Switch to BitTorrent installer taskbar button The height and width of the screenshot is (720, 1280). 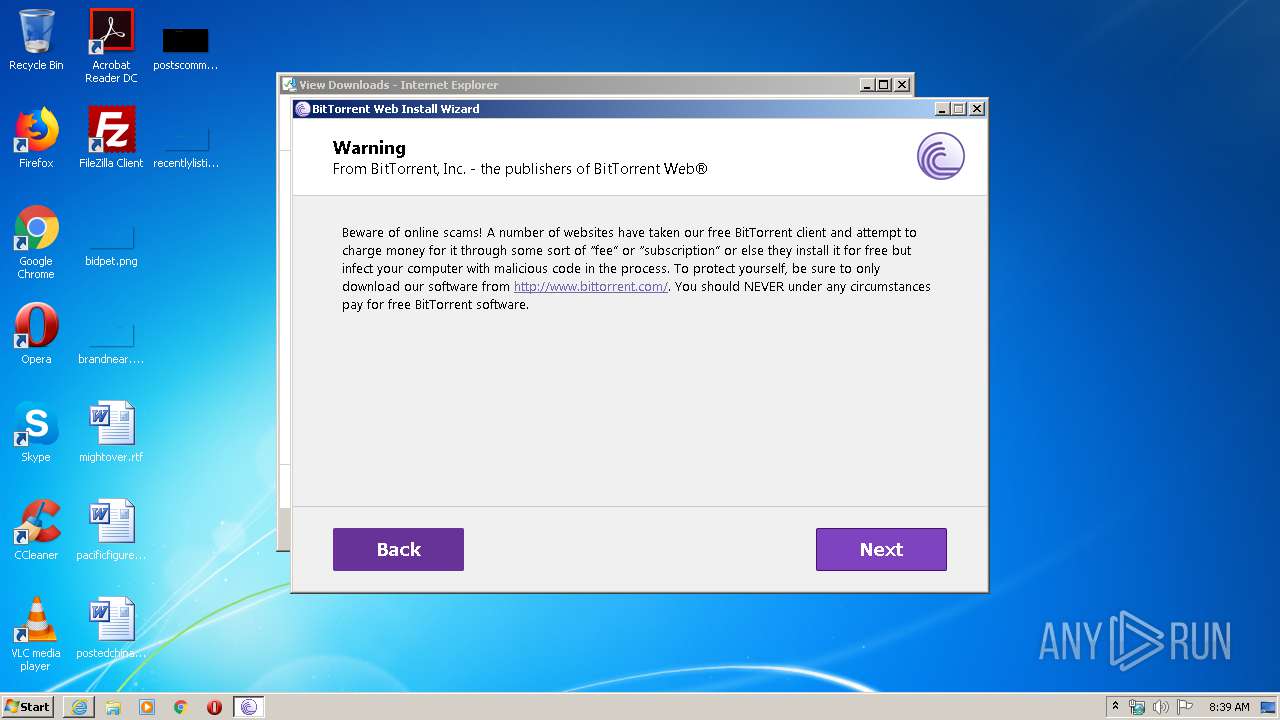click(249, 707)
